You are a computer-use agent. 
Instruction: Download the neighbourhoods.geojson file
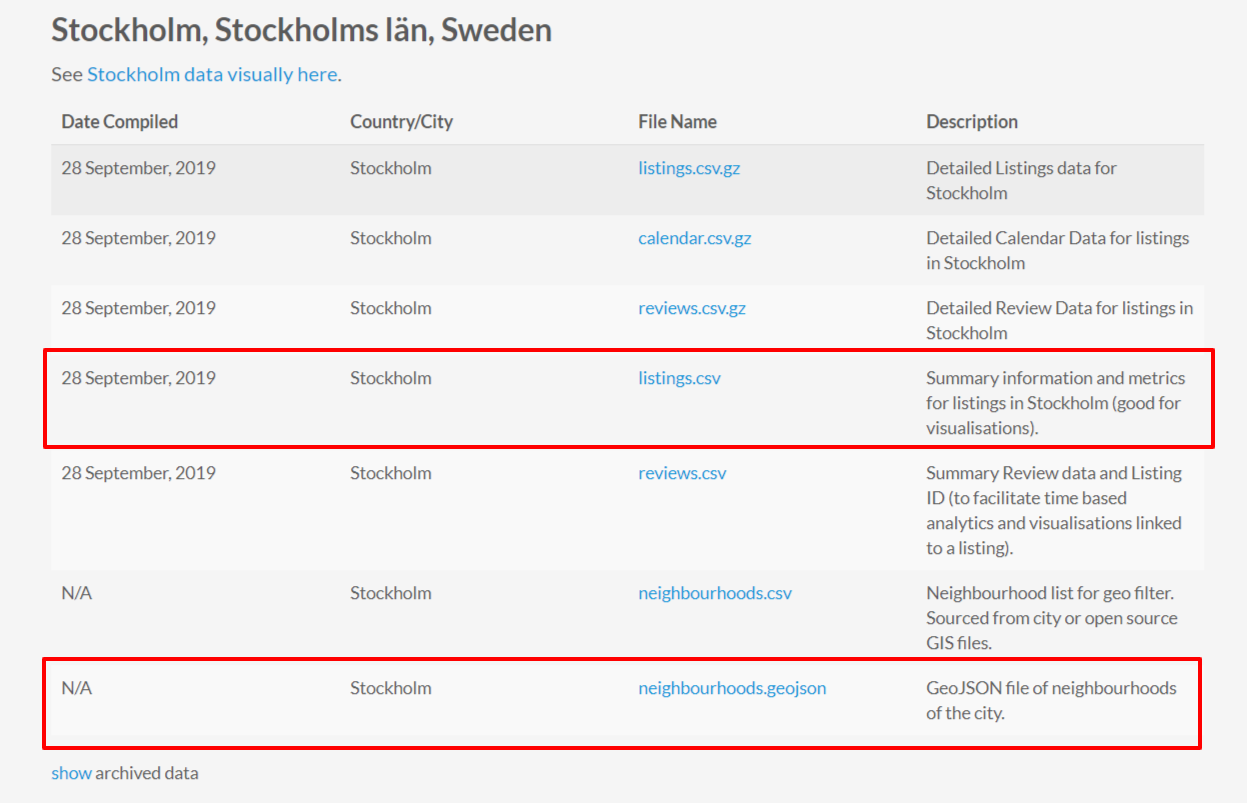(x=732, y=688)
